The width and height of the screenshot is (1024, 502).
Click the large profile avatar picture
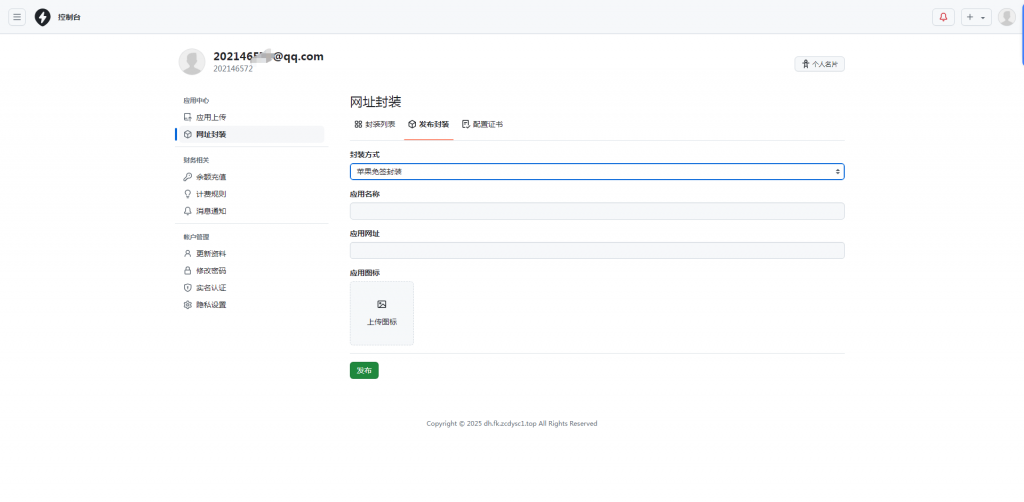[x=192, y=61]
